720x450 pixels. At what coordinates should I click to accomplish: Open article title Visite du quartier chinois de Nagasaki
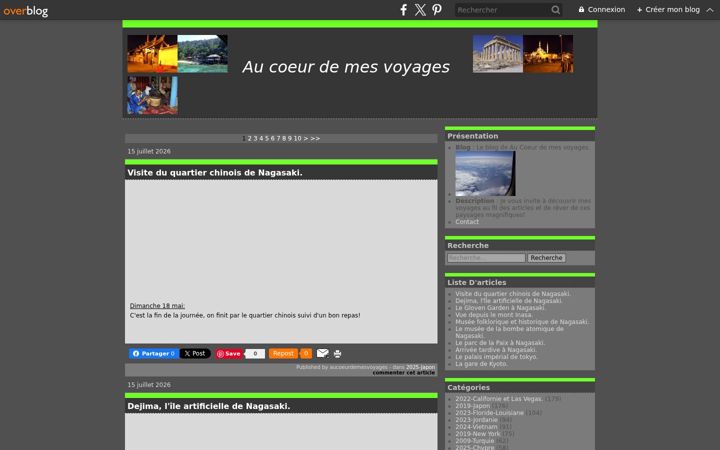(x=215, y=173)
